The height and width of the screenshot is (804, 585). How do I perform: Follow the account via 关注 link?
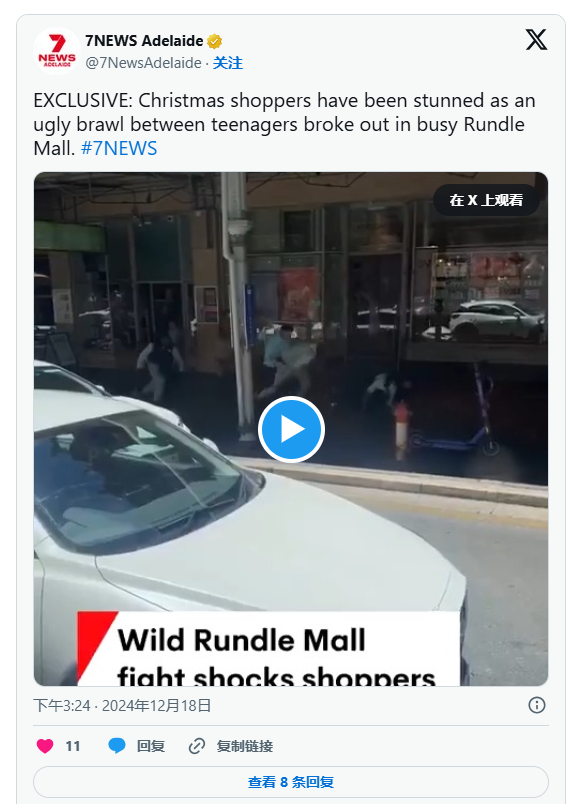pyautogui.click(x=228, y=63)
